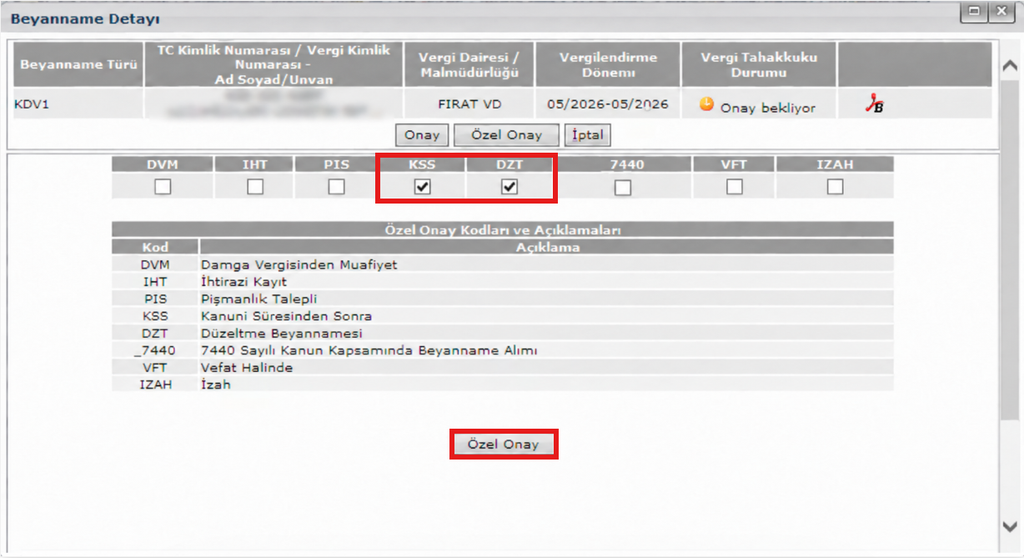This screenshot has height=558, width=1024.
Task: Click the Düzeltme Beyannamesi row
Action: [x=502, y=333]
